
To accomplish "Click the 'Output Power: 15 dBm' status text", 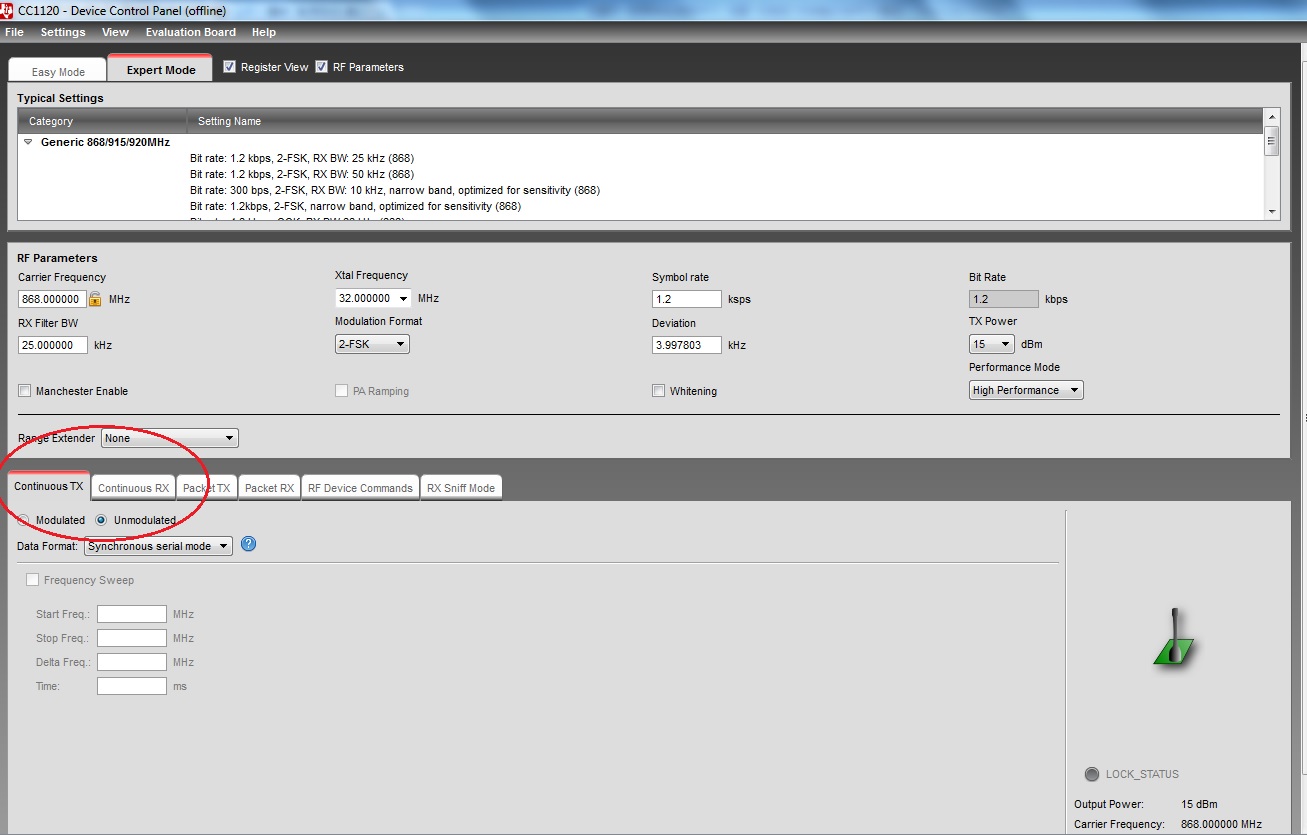I will pos(1146,804).
